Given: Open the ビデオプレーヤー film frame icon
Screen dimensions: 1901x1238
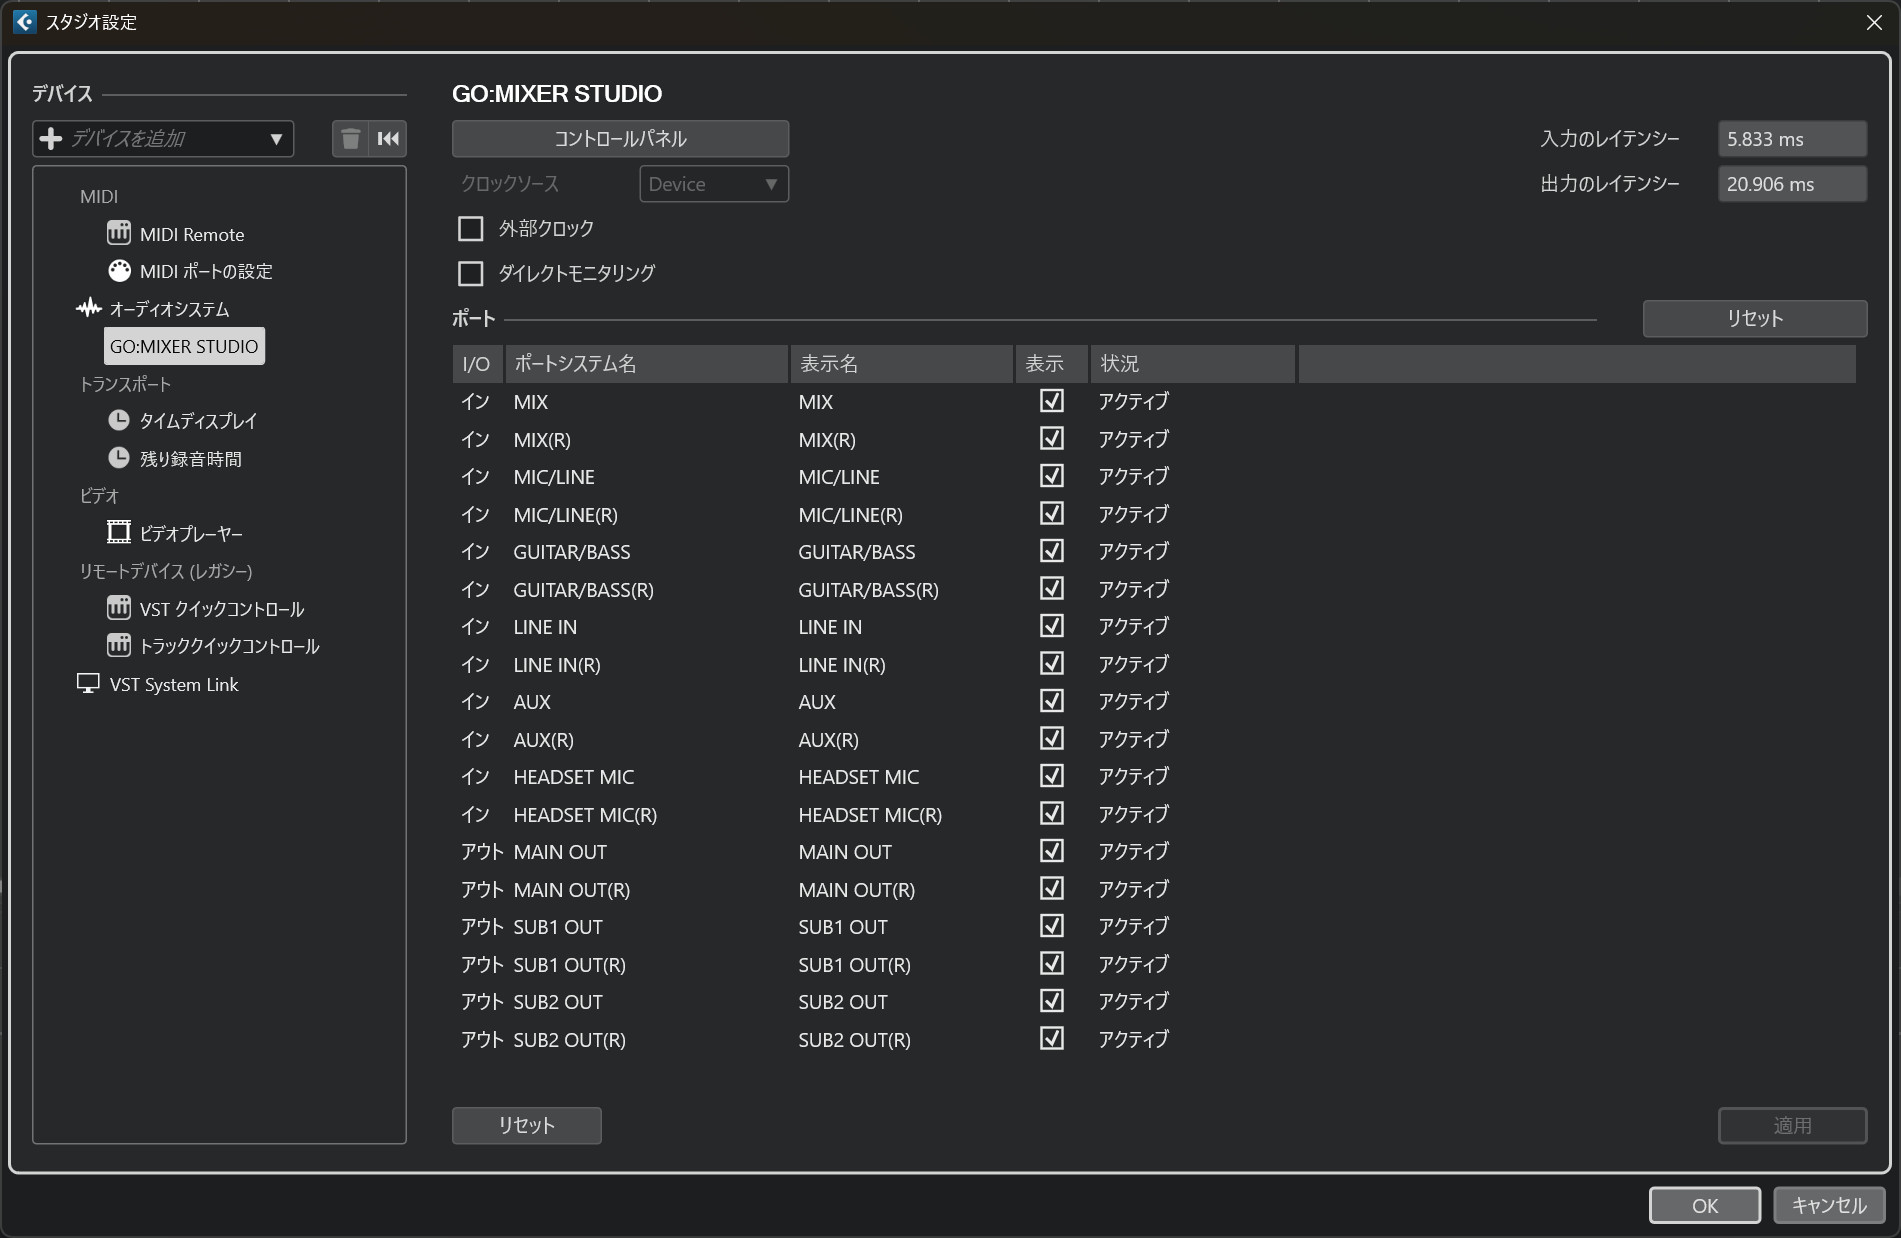Looking at the screenshot, I should (119, 533).
